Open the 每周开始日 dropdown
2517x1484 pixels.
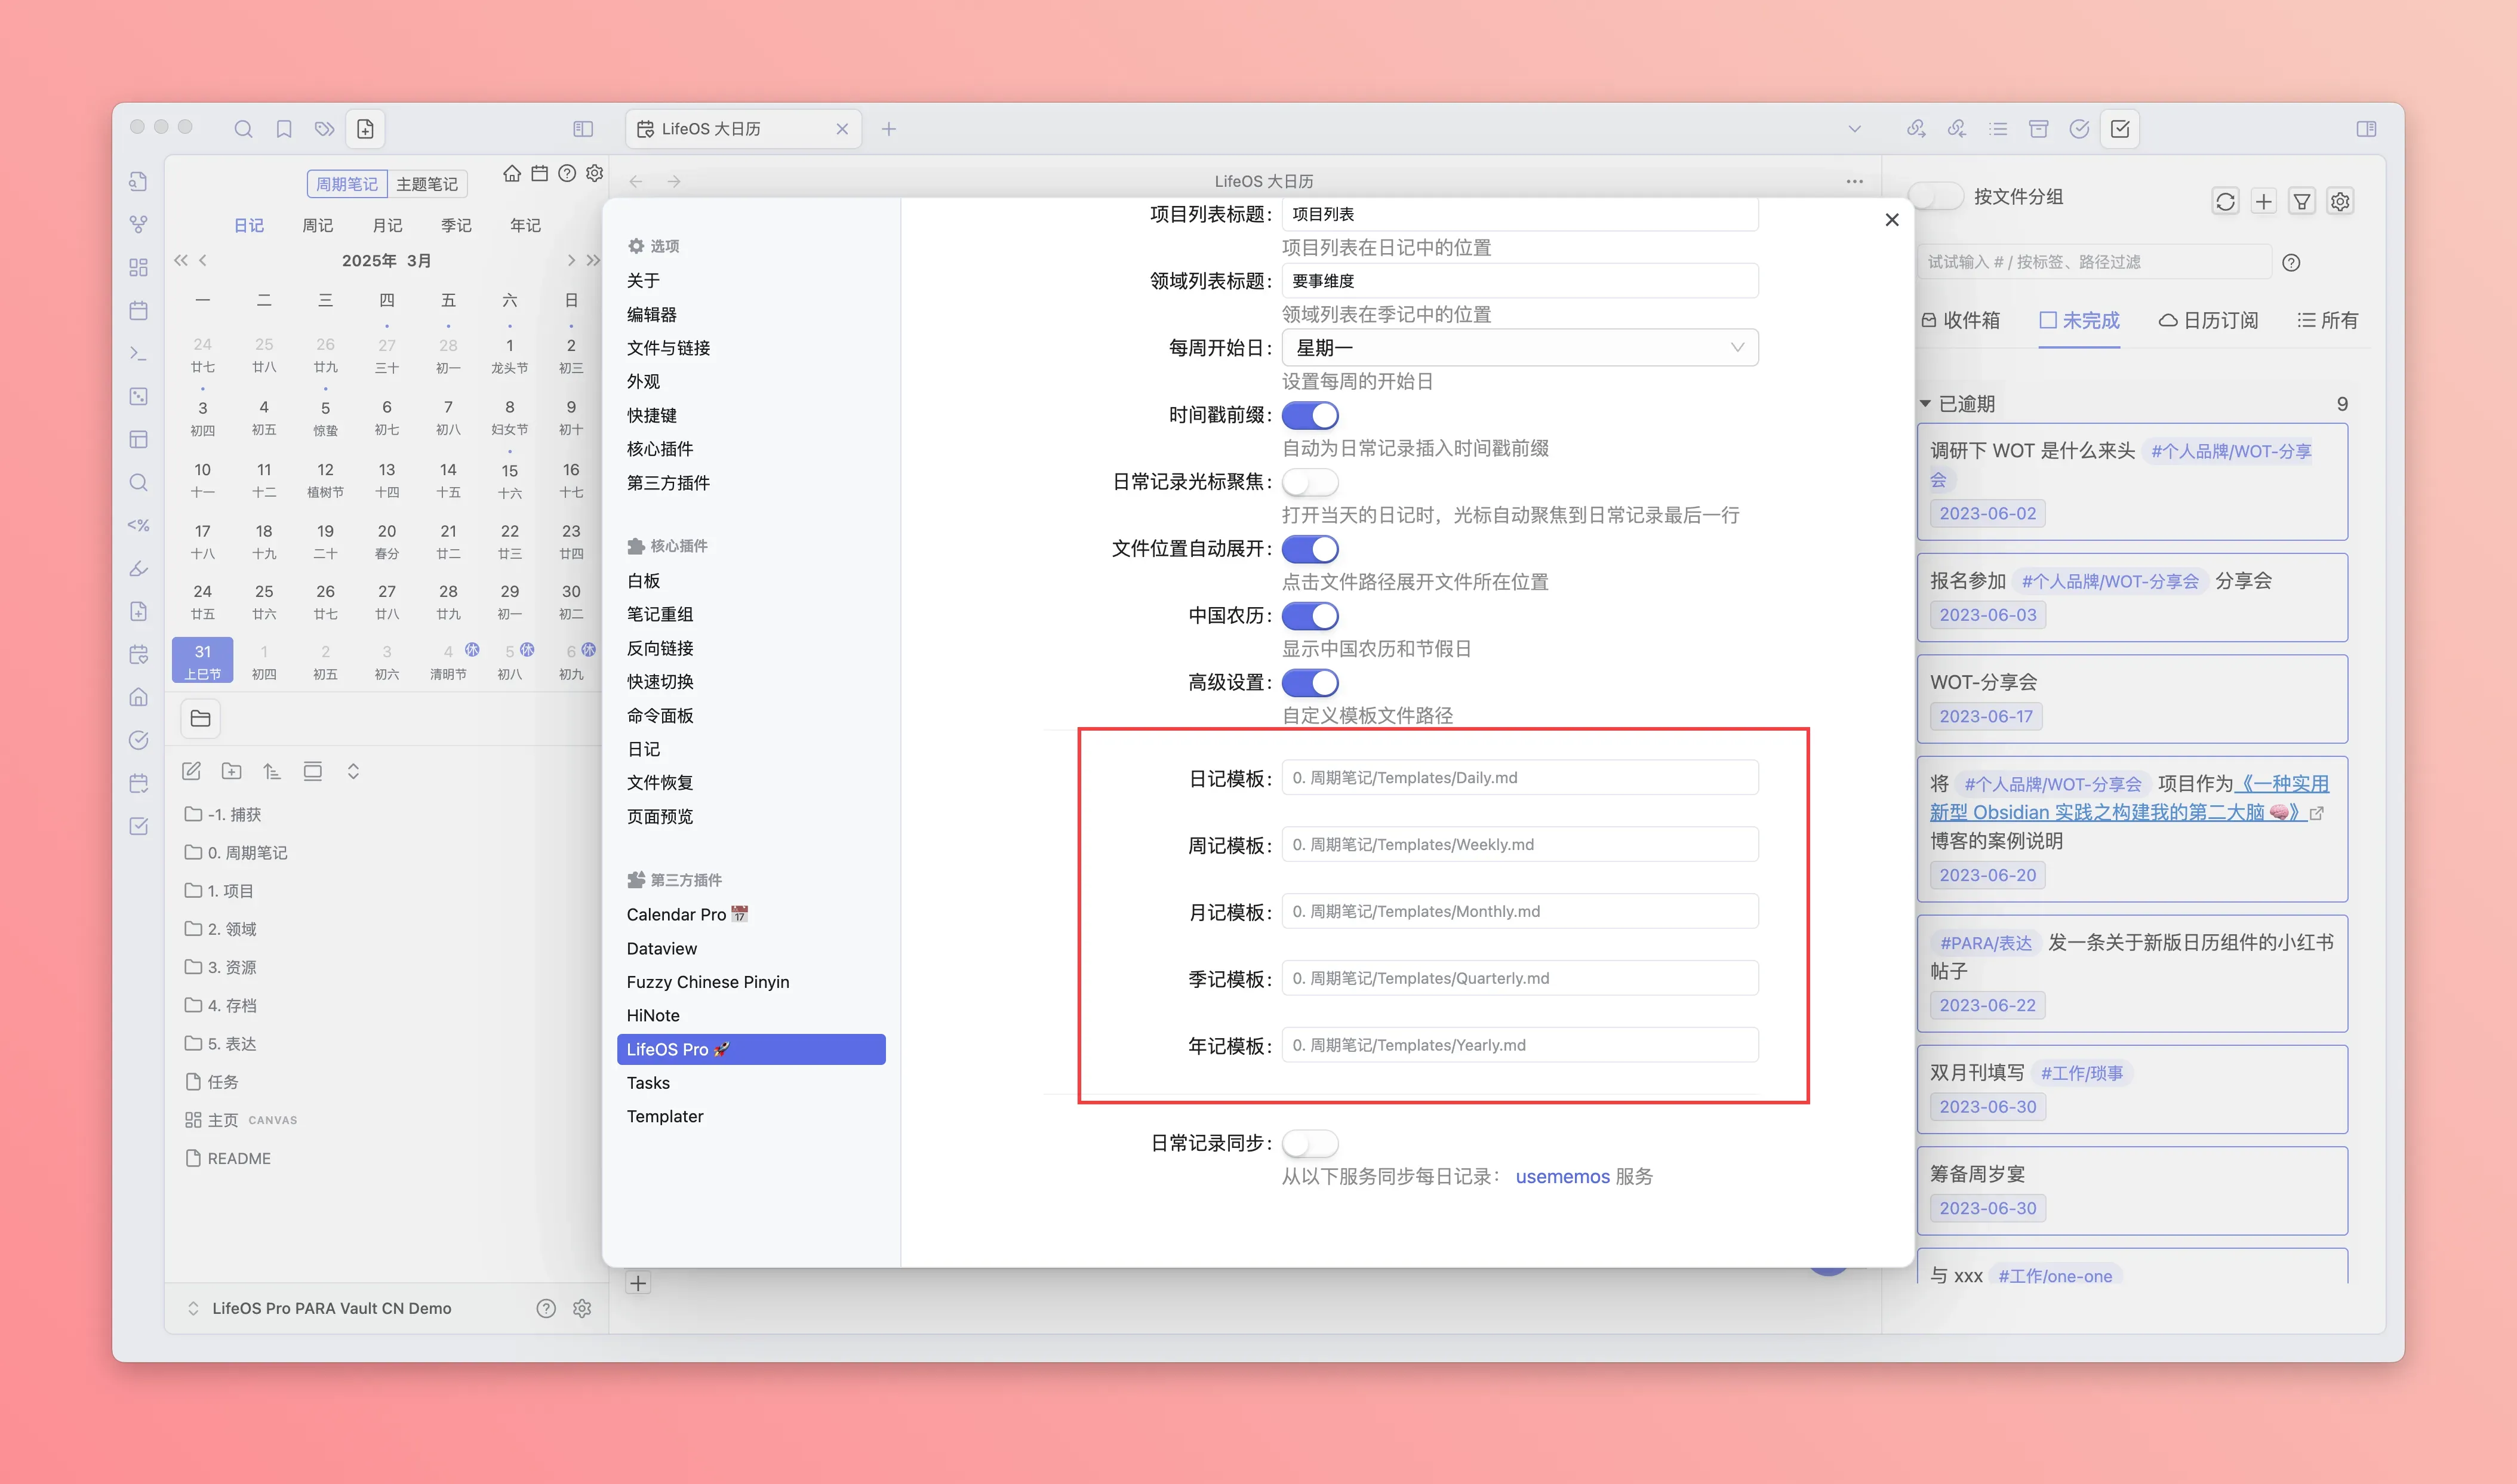pos(1519,348)
